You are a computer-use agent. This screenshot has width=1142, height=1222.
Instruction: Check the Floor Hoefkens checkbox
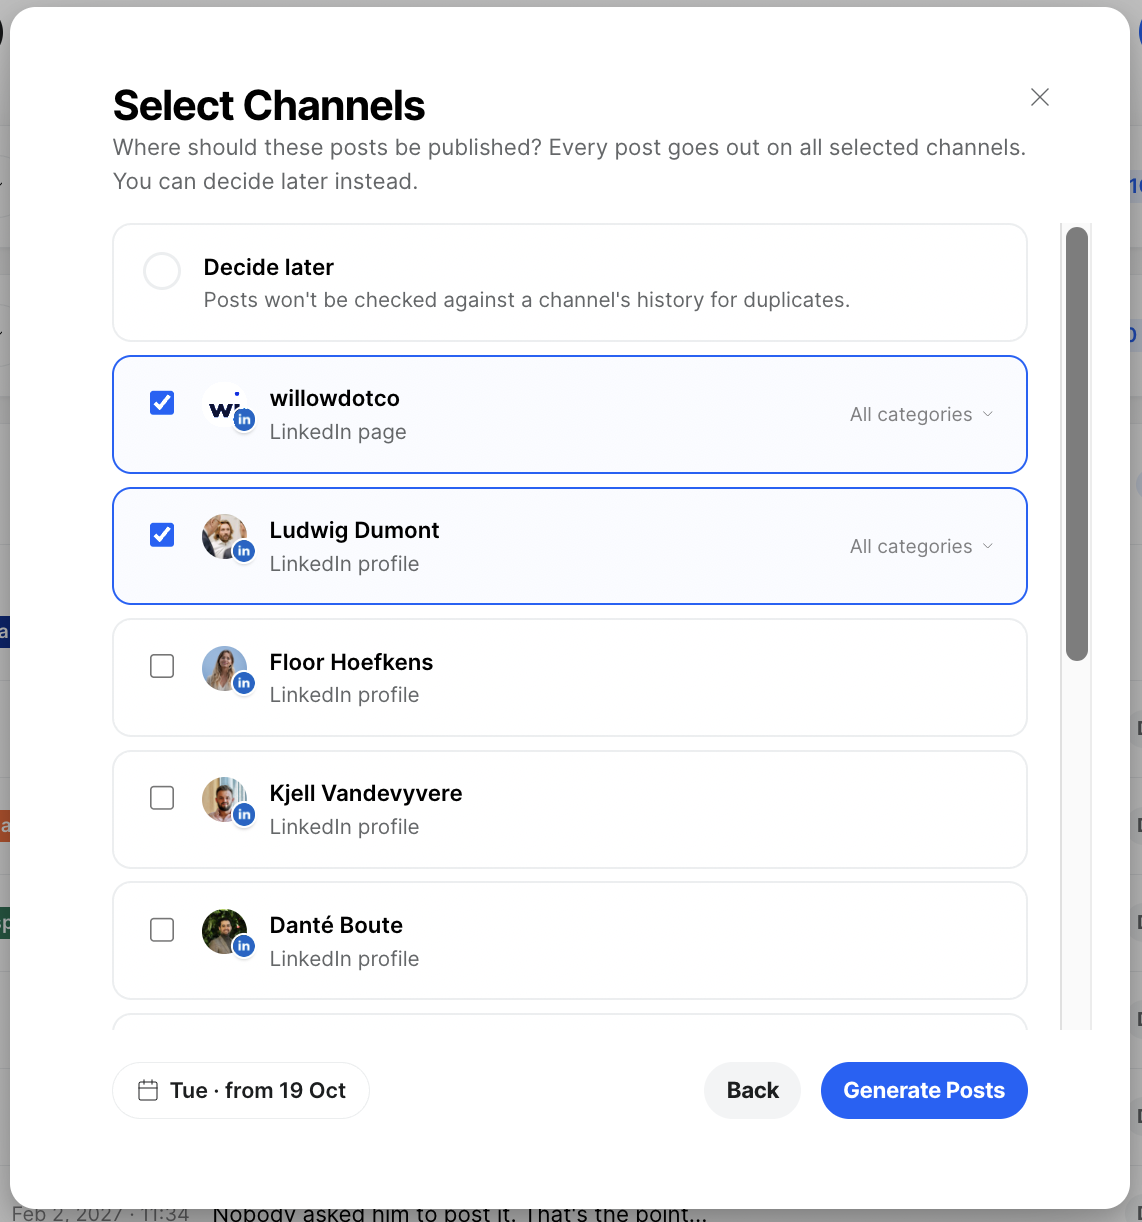(162, 666)
